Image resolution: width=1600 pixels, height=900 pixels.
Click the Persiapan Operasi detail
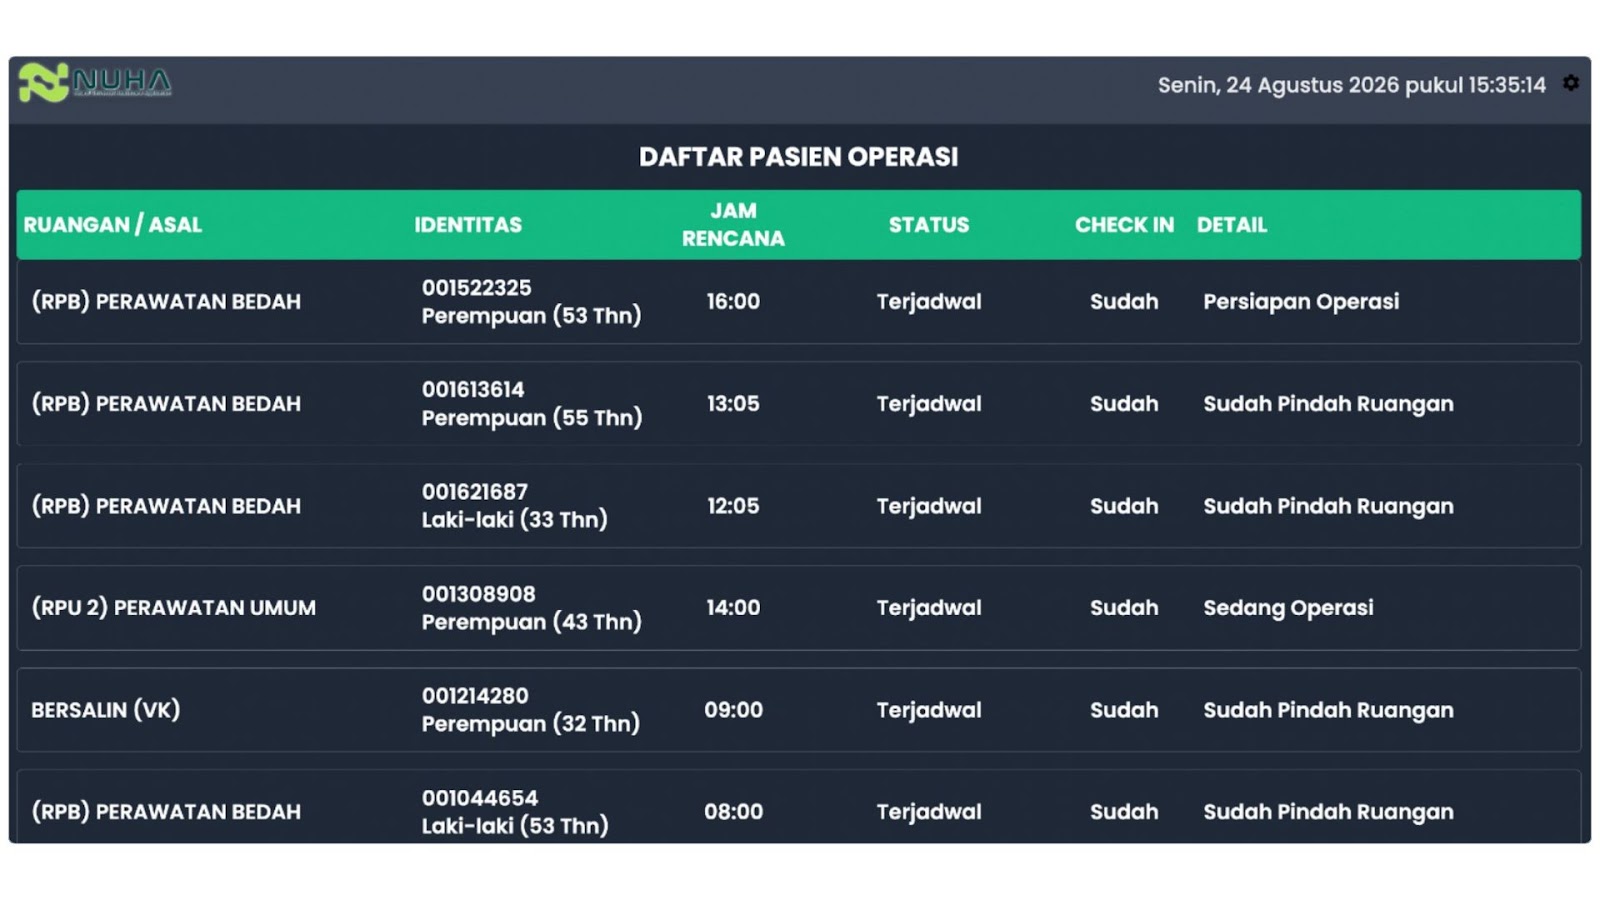[x=1301, y=302]
